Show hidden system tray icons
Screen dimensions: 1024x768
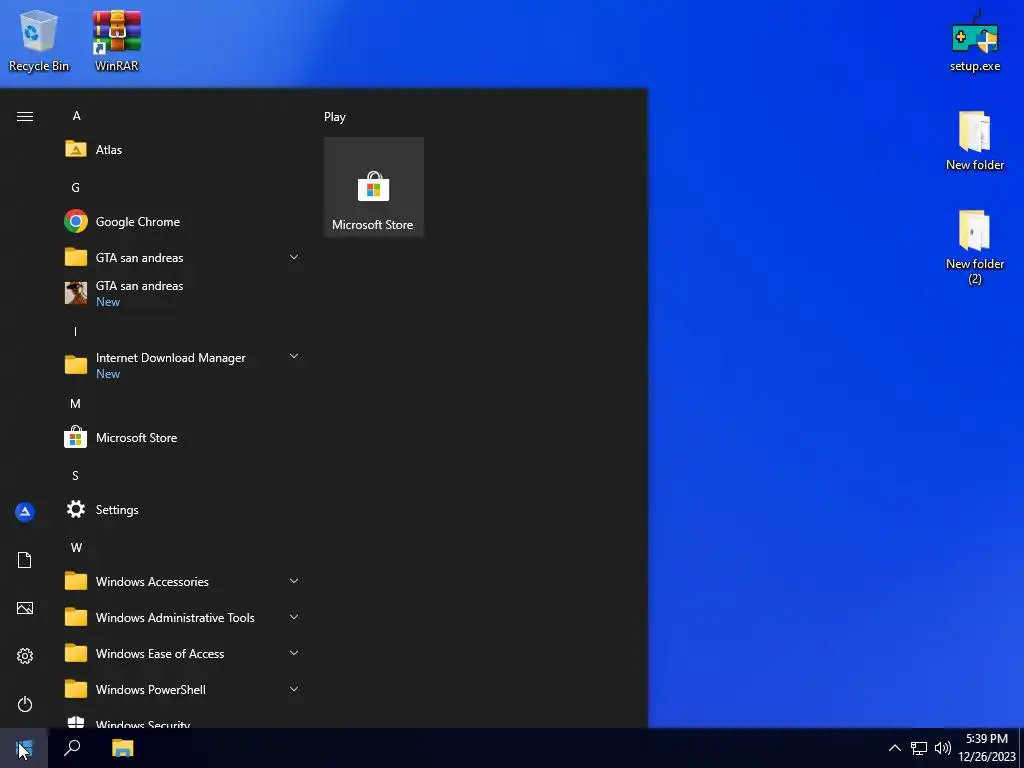click(x=895, y=748)
